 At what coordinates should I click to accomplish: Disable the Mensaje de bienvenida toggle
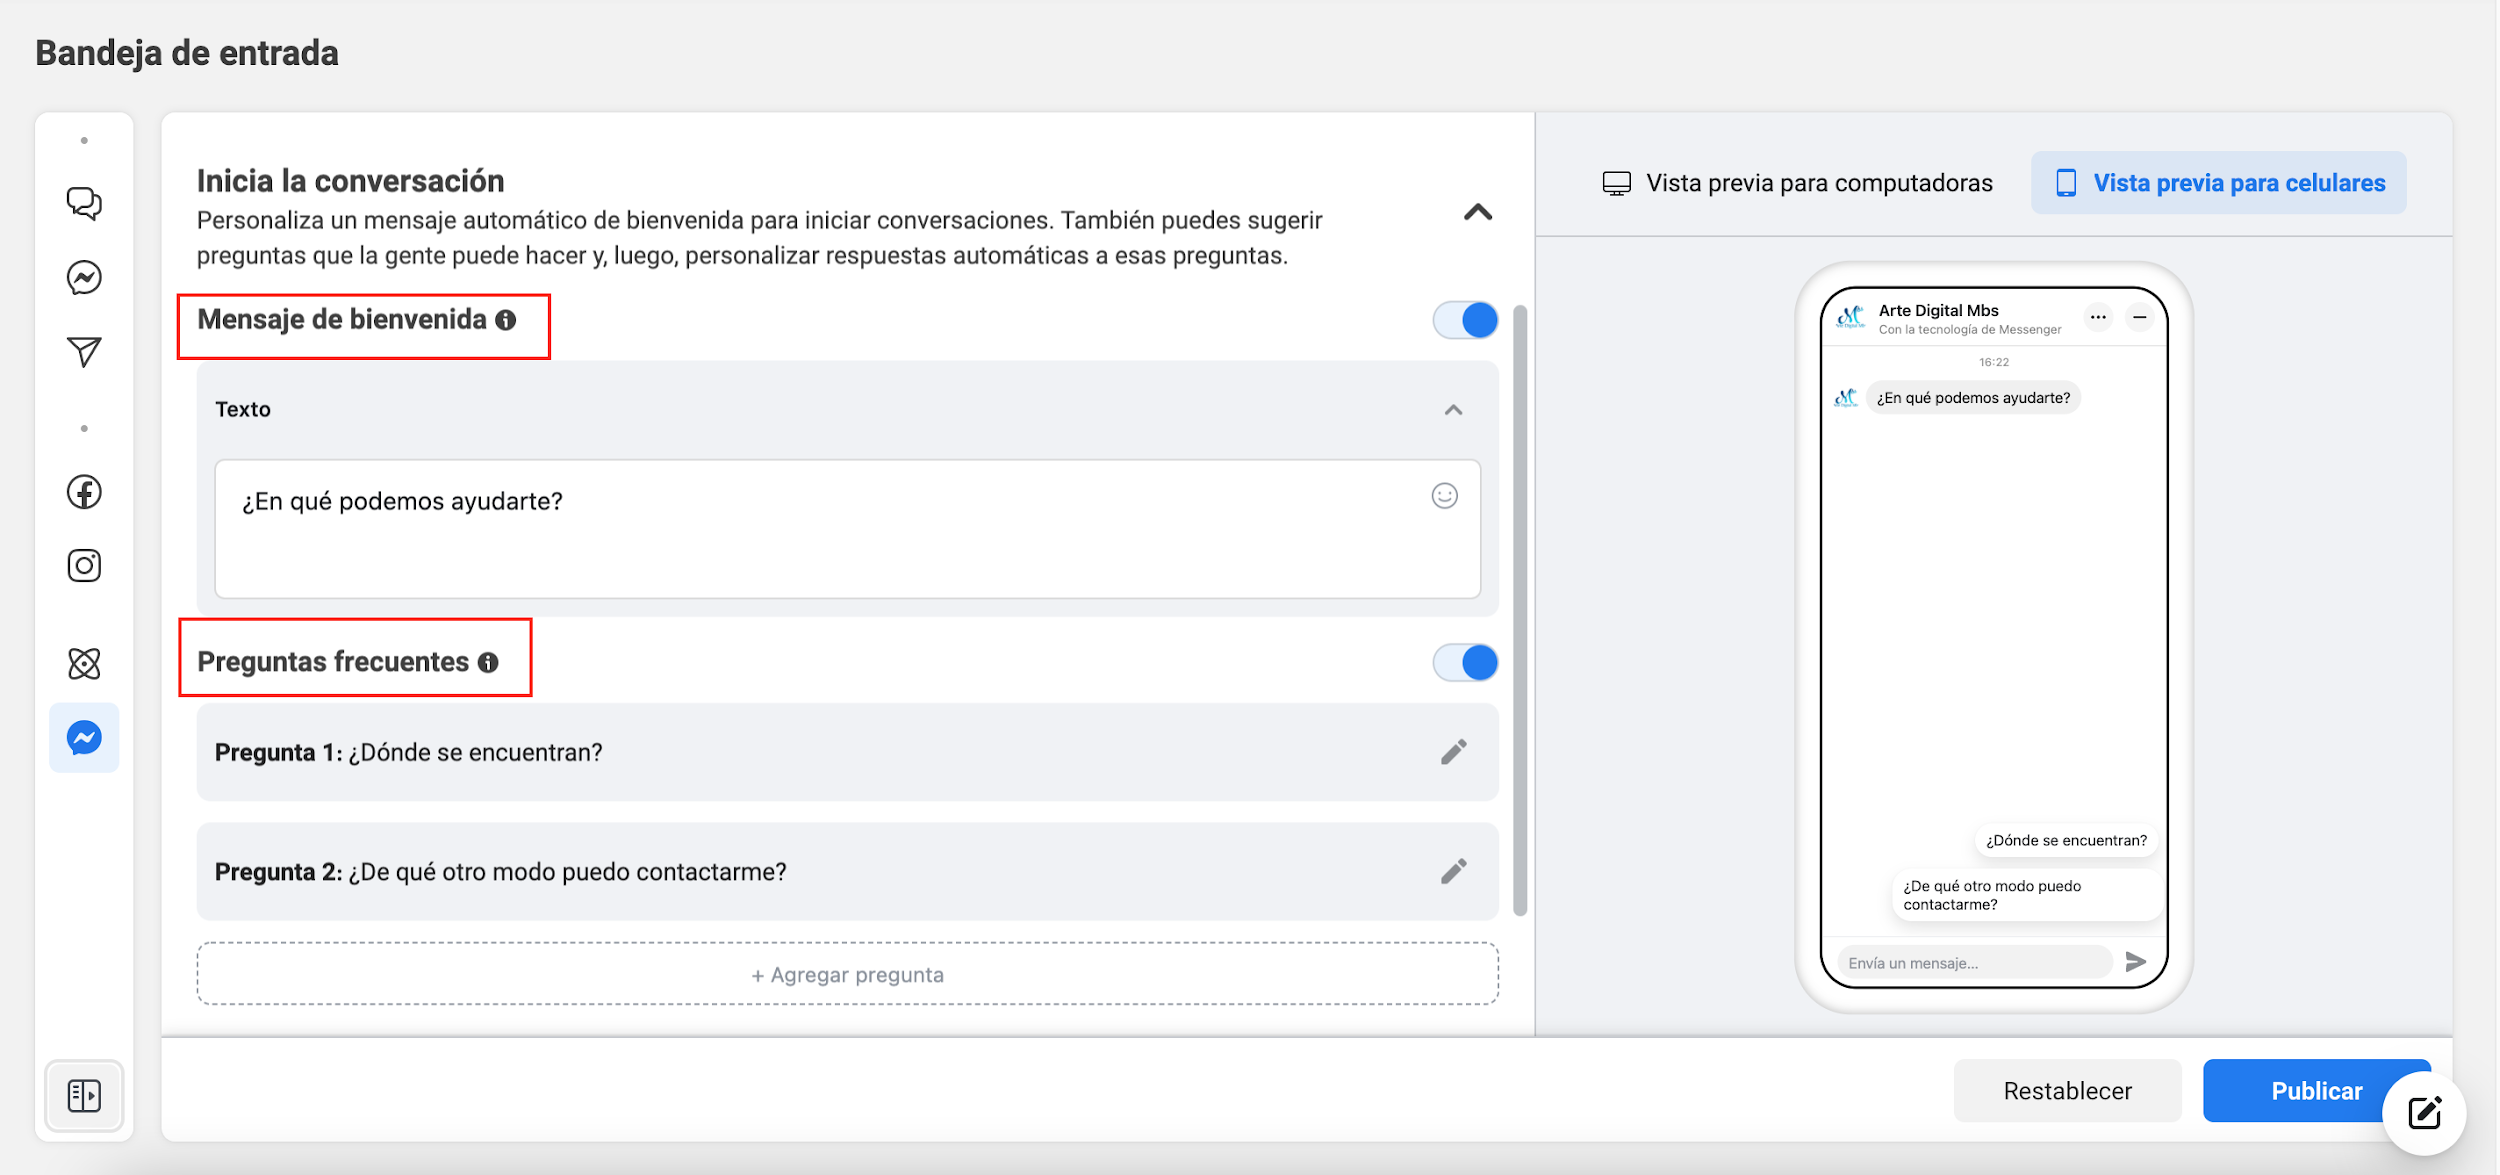(1465, 320)
